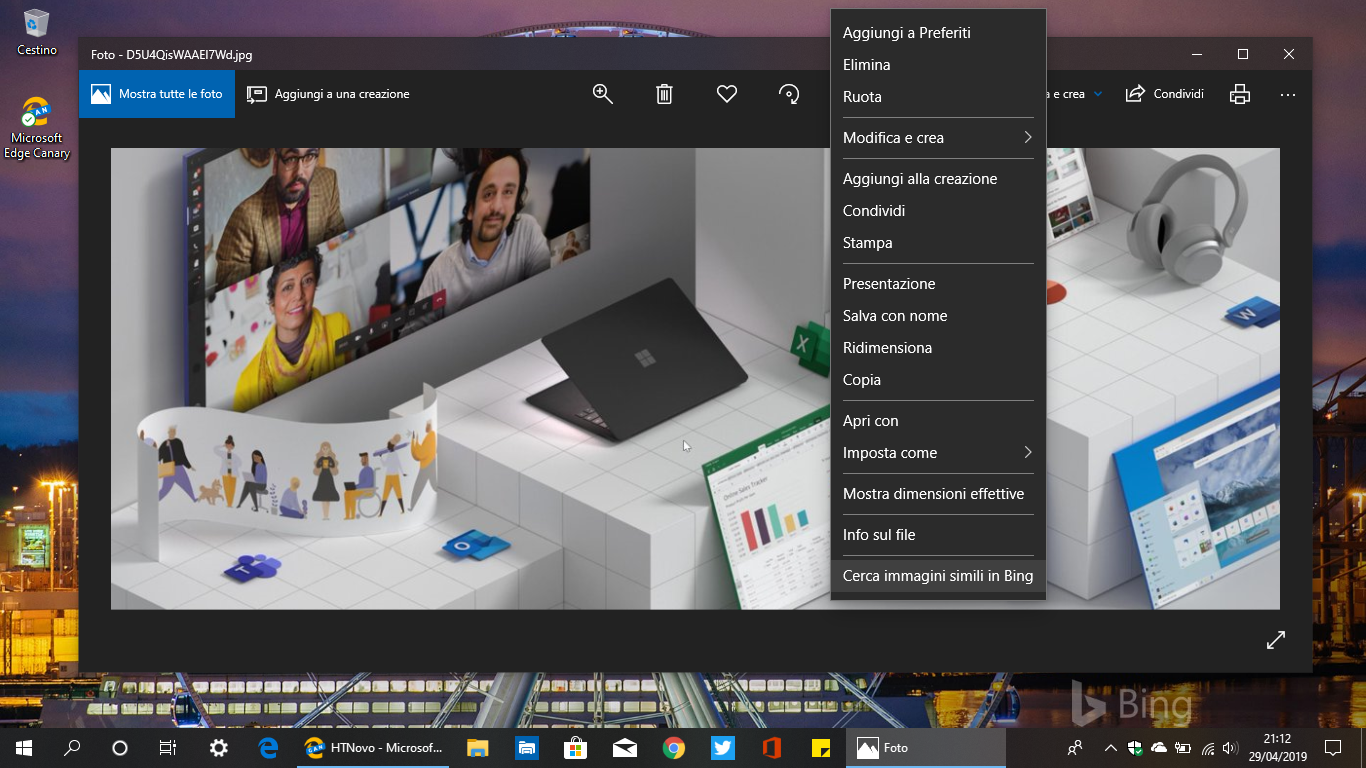
Task: Expand Modifica e crea submenu in context menu
Action: click(x=938, y=138)
